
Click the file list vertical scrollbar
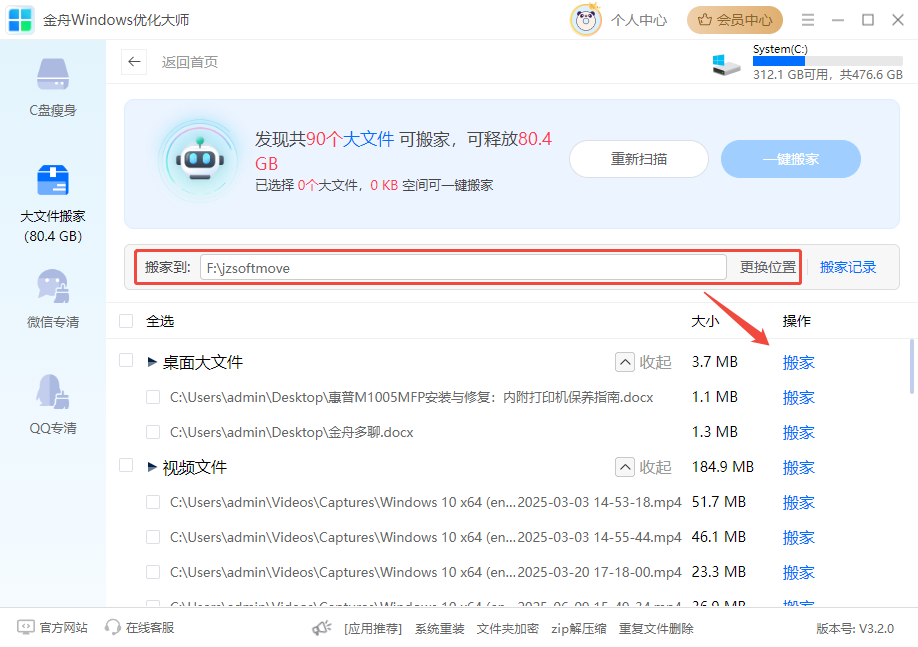pos(912,367)
